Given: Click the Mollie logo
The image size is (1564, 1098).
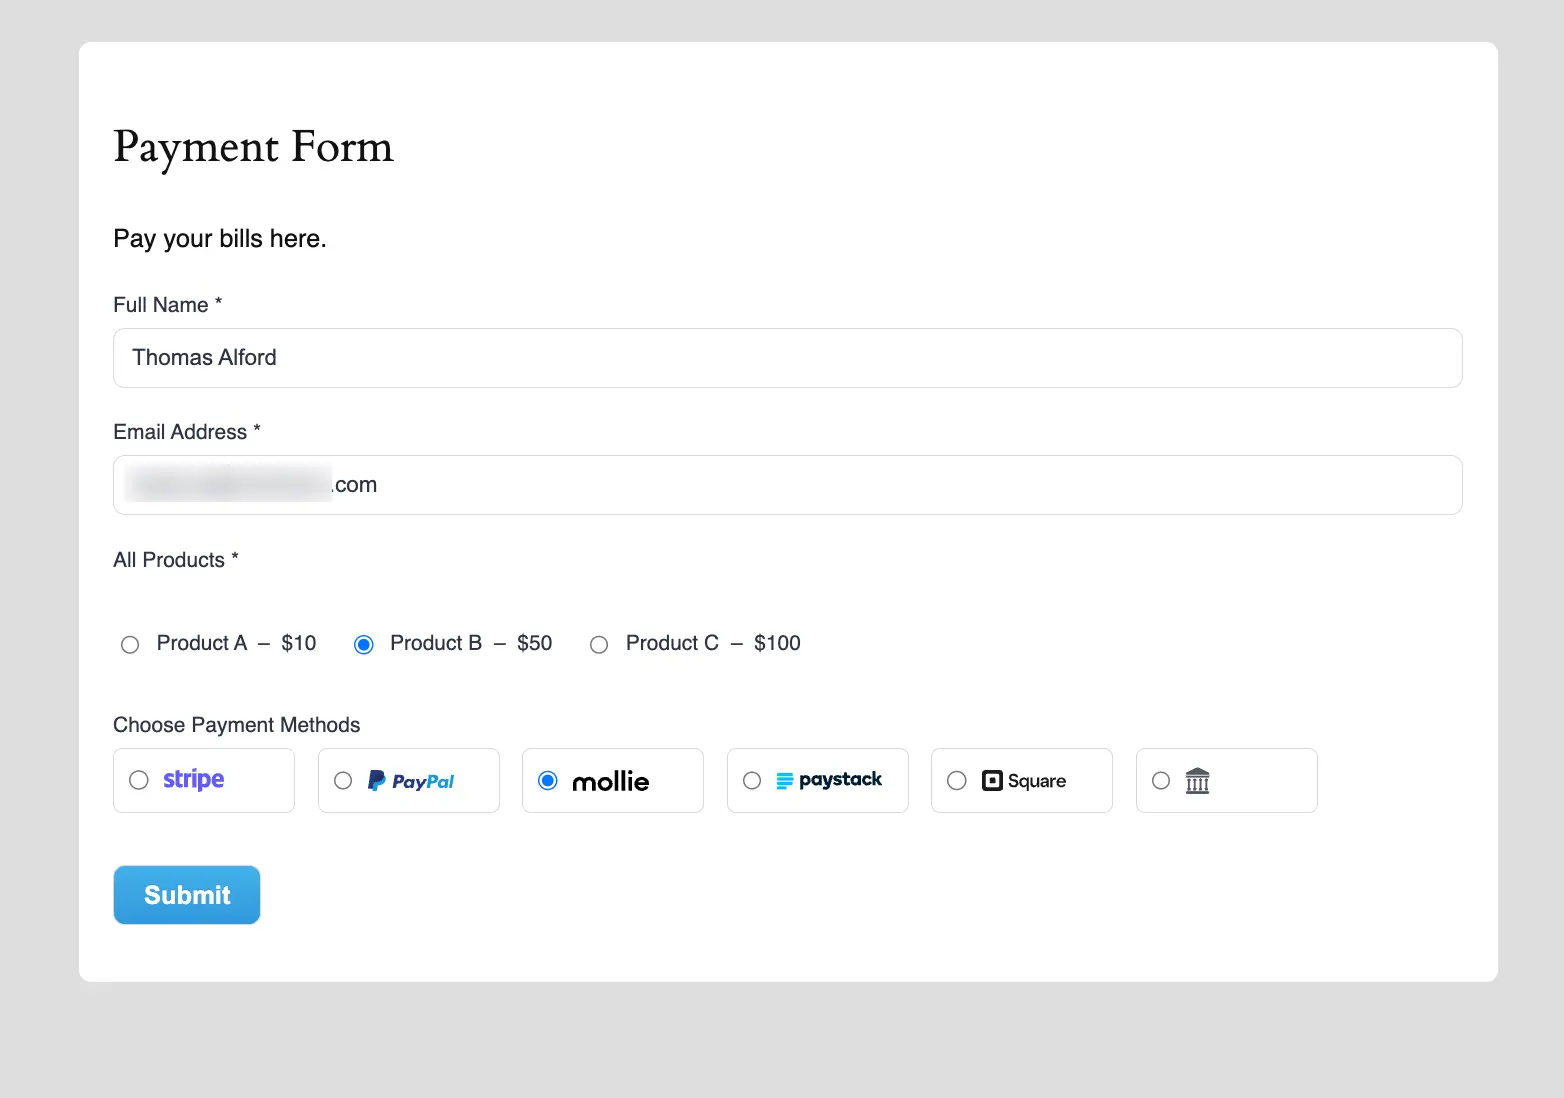Looking at the screenshot, I should (610, 781).
